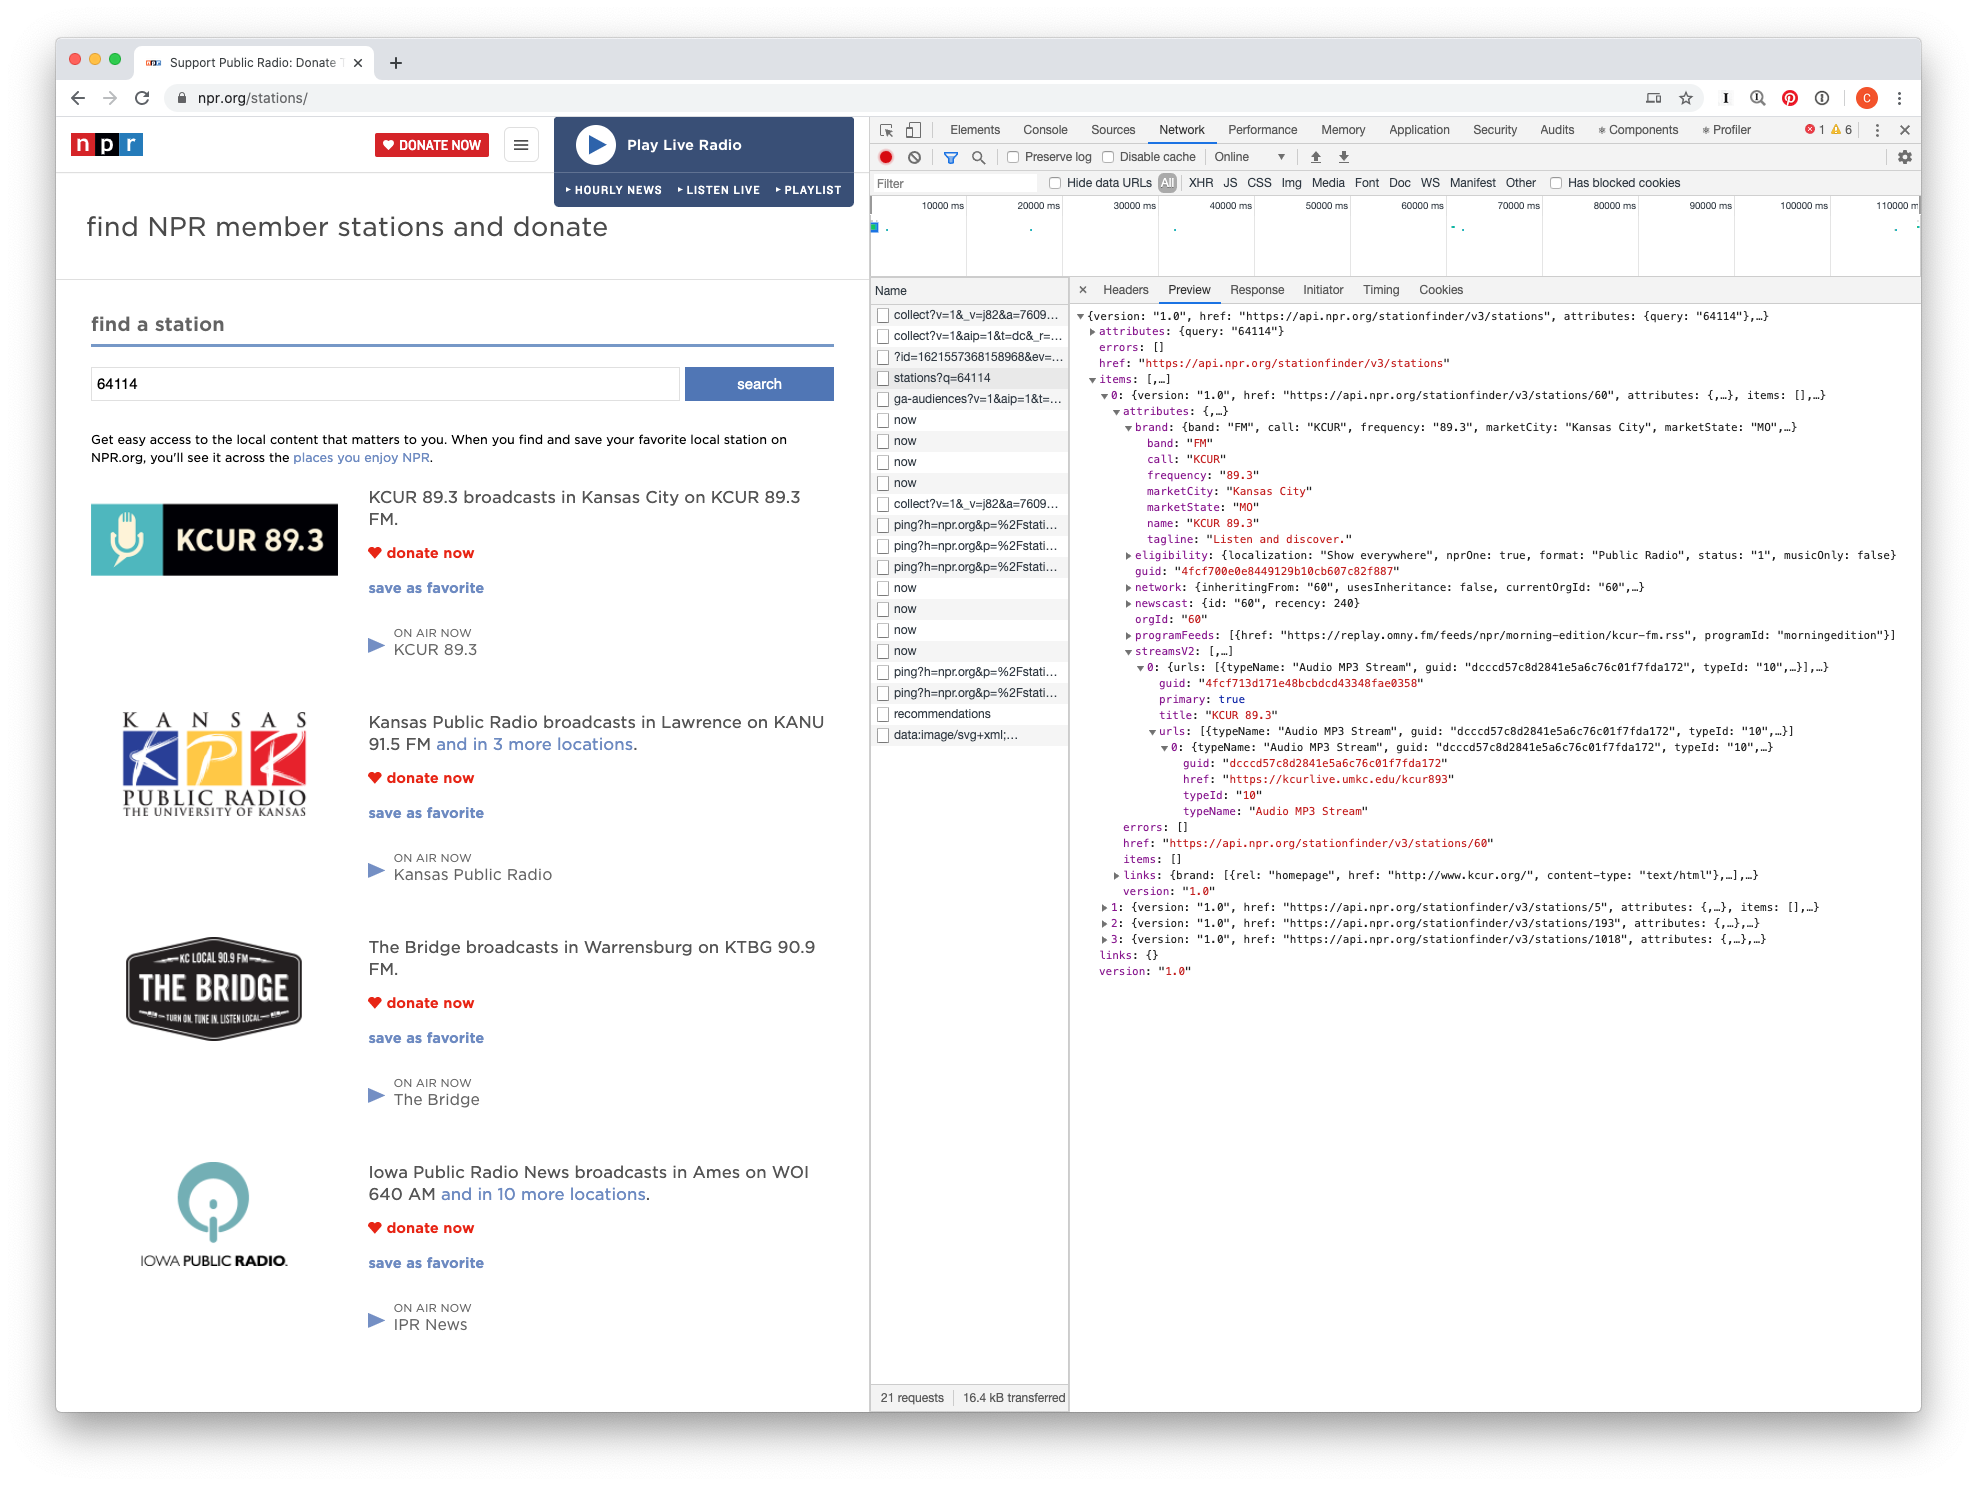Image resolution: width=1977 pixels, height=1486 pixels.
Task: Go back in browser history
Action: pyautogui.click(x=78, y=98)
